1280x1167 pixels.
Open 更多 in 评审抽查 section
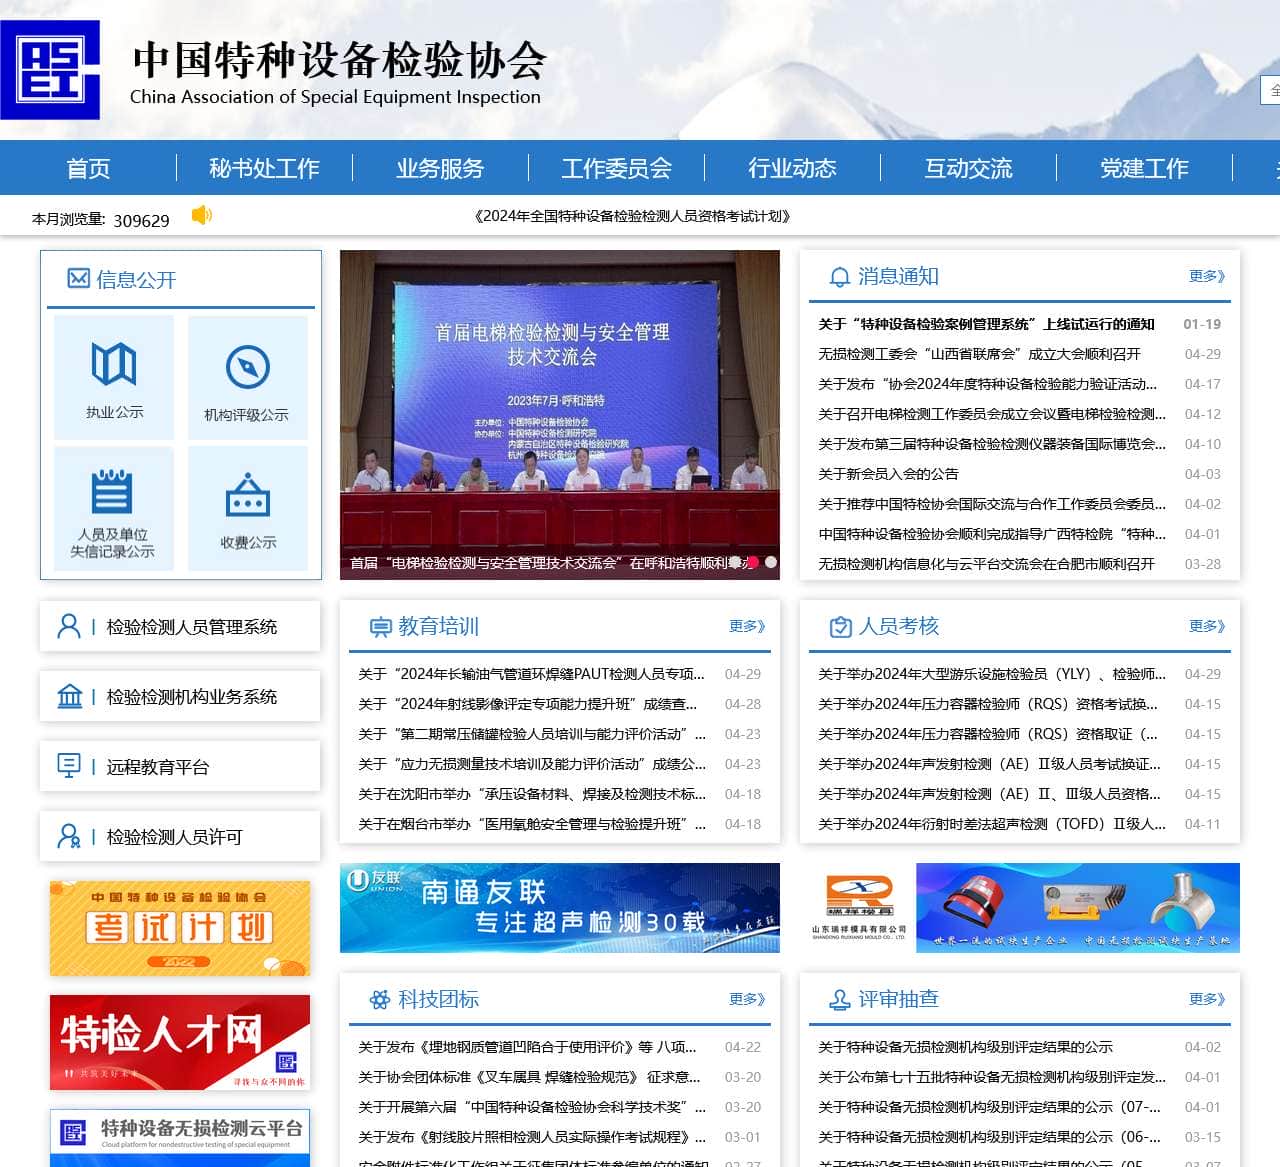coord(1207,999)
